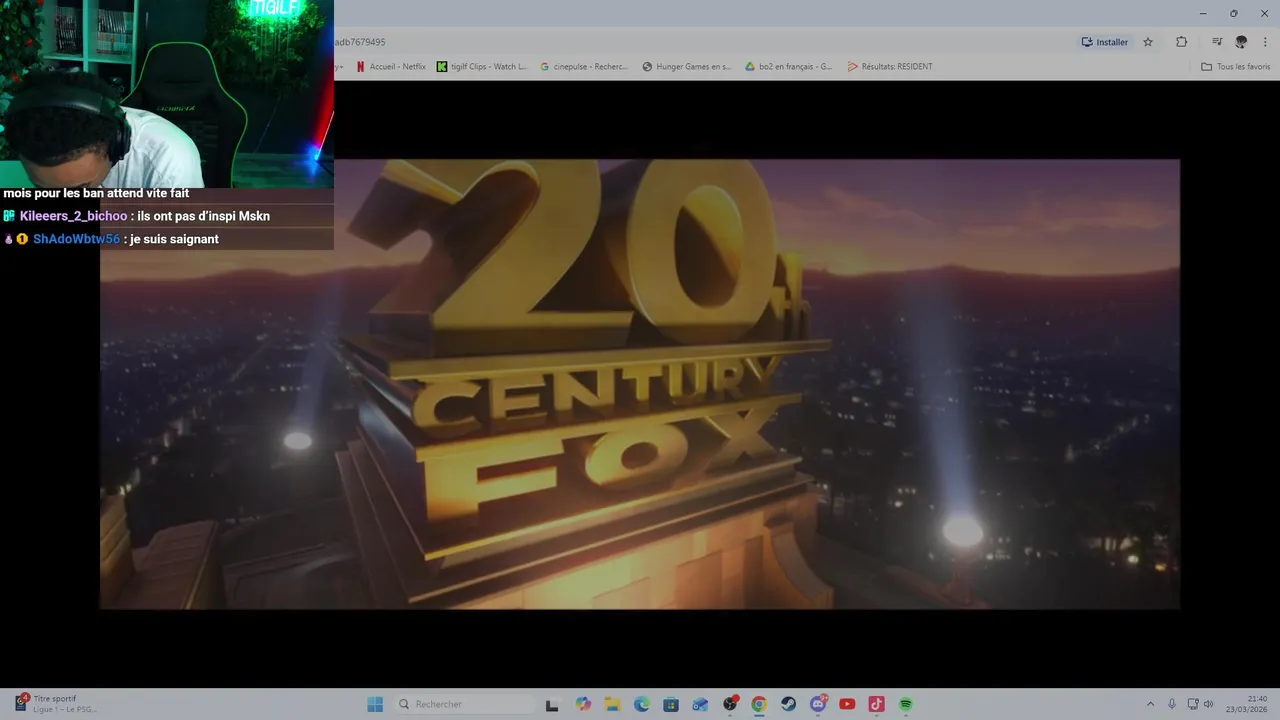Open the Titre sportif news widget
1280x720 pixels.
pyautogui.click(x=55, y=704)
